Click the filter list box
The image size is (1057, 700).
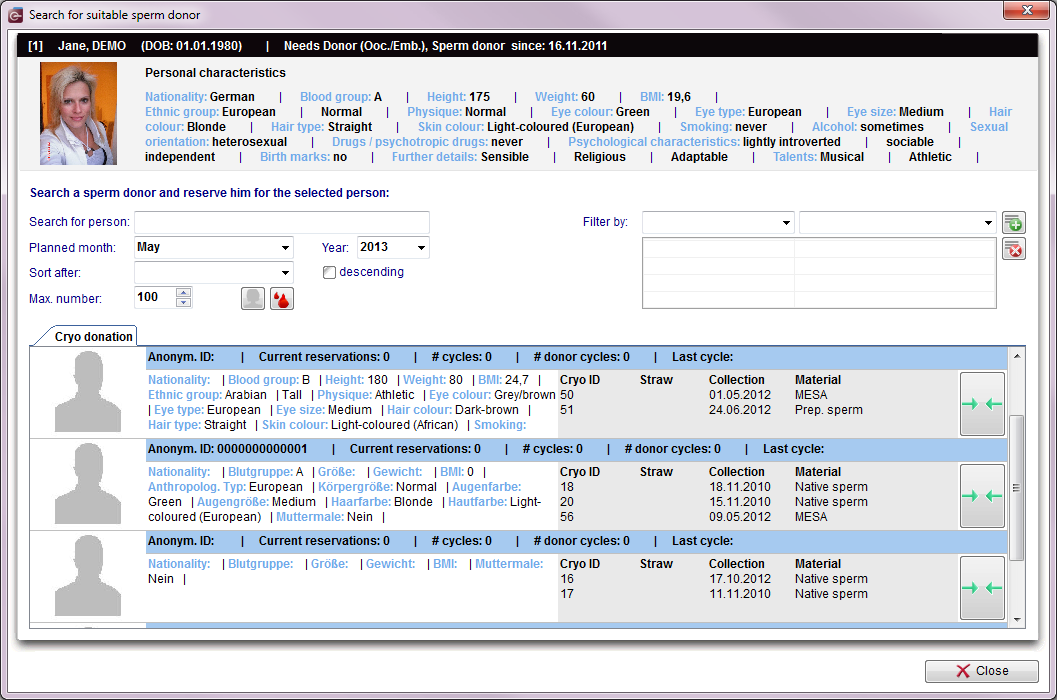coord(819,273)
